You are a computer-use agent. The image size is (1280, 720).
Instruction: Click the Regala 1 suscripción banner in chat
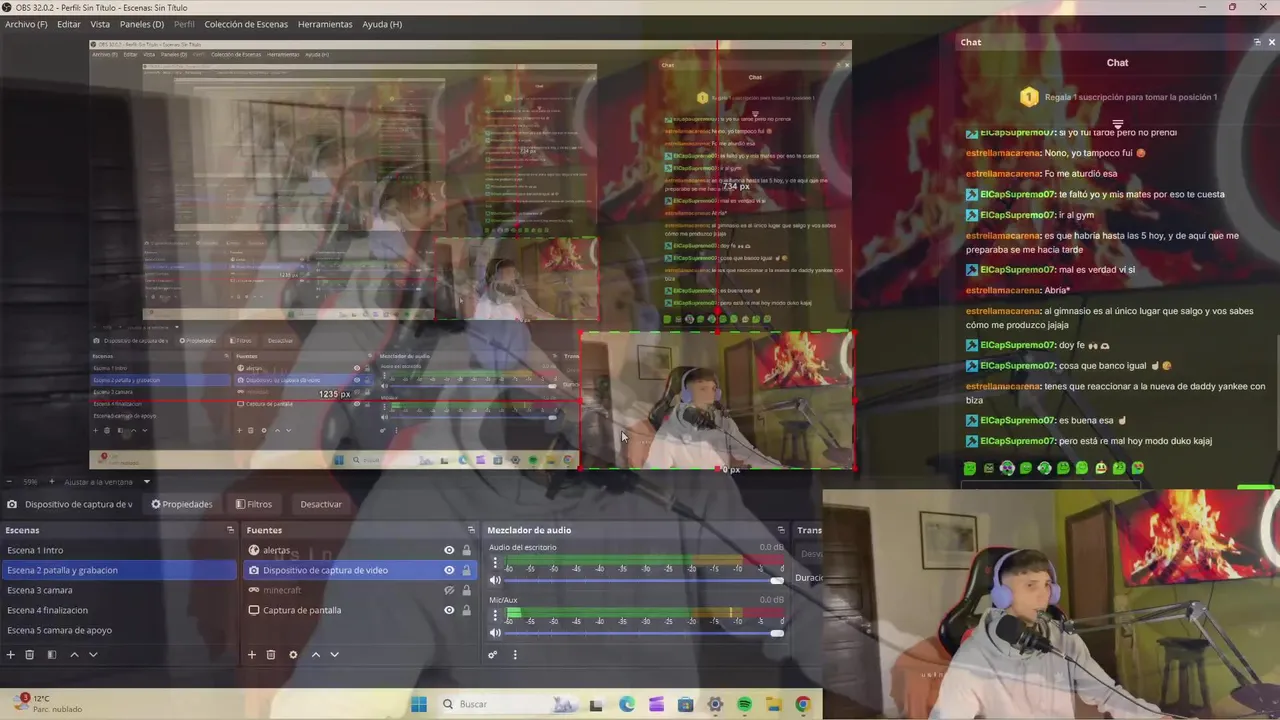pyautogui.click(x=1118, y=97)
